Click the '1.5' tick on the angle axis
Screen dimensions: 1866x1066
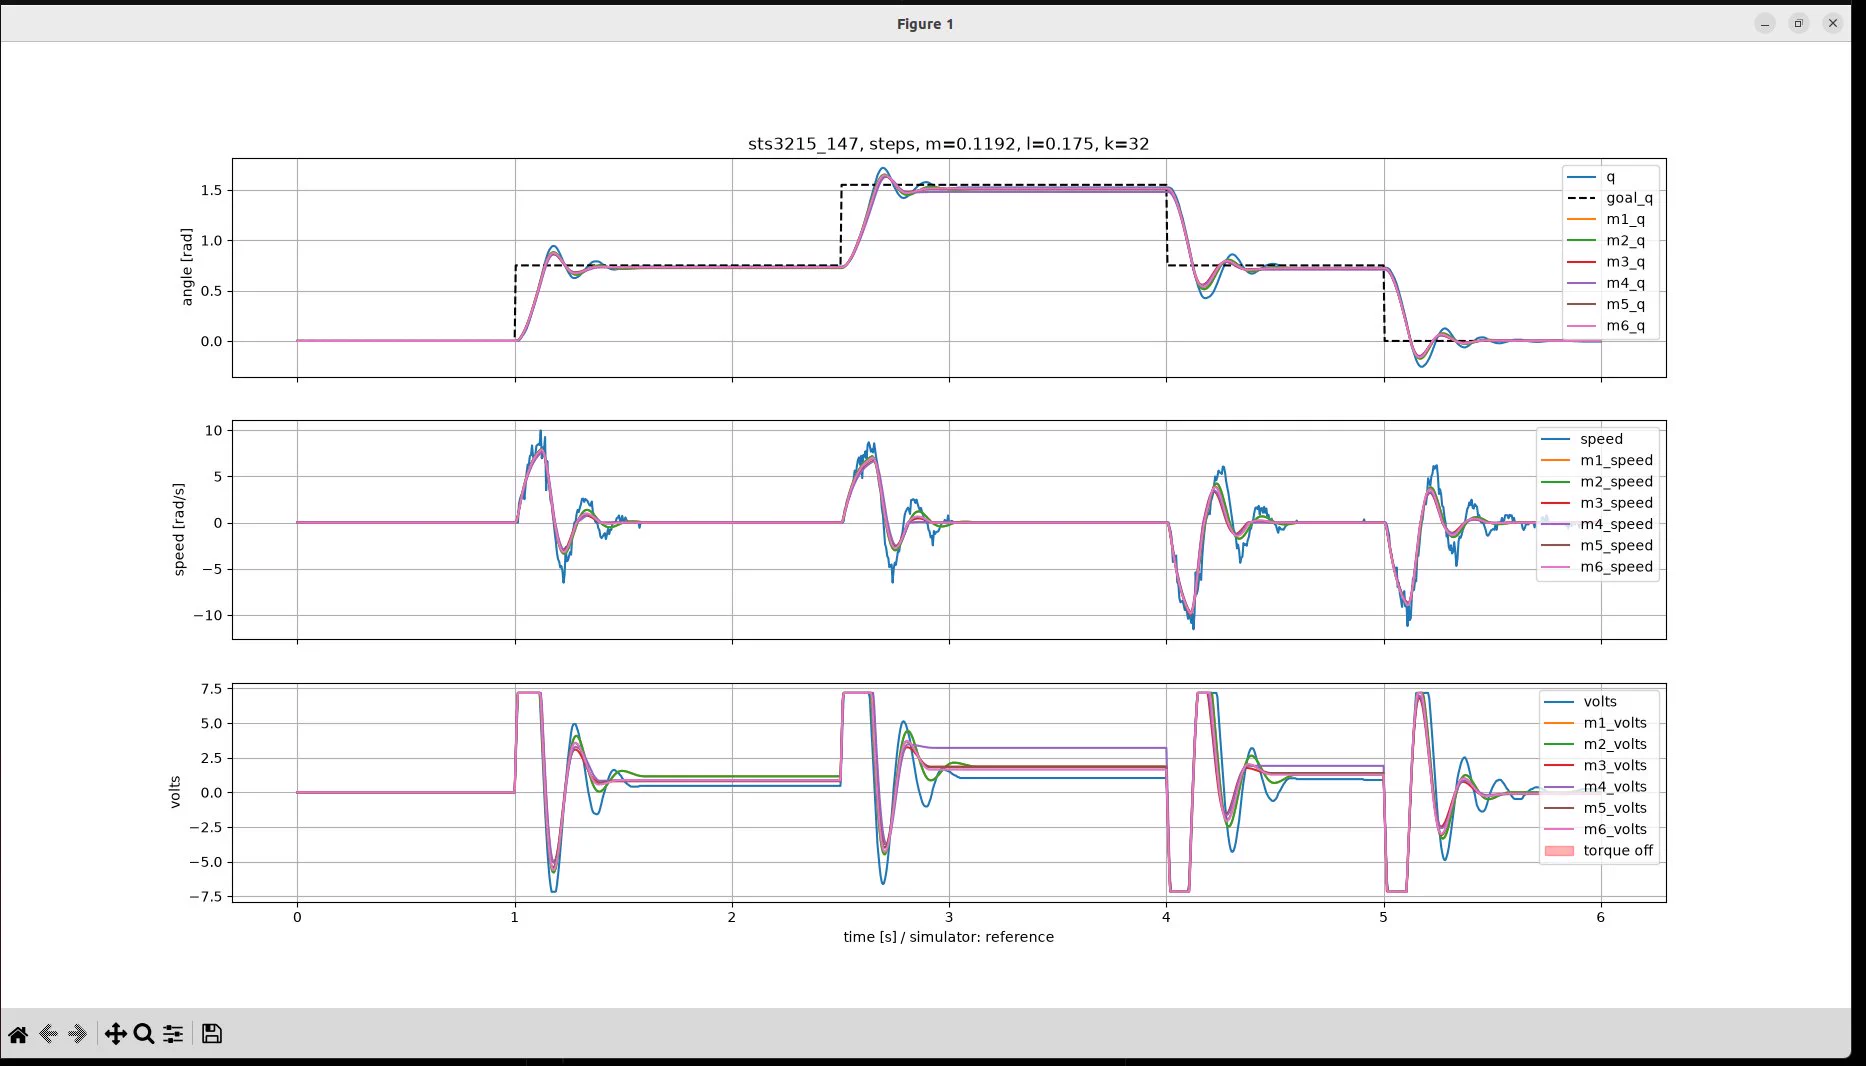[x=211, y=190]
